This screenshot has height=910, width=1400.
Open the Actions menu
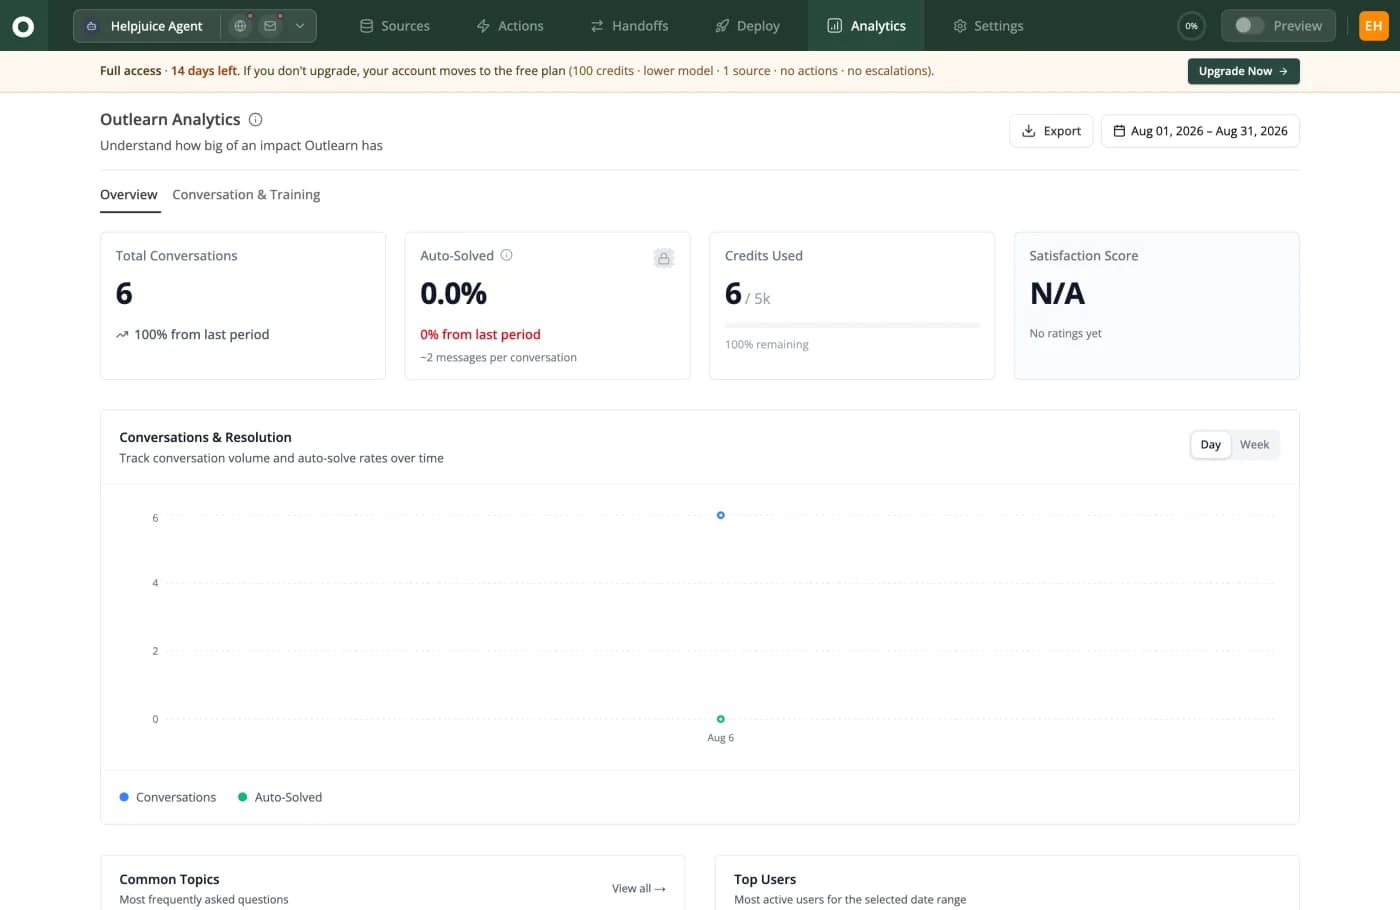click(510, 26)
